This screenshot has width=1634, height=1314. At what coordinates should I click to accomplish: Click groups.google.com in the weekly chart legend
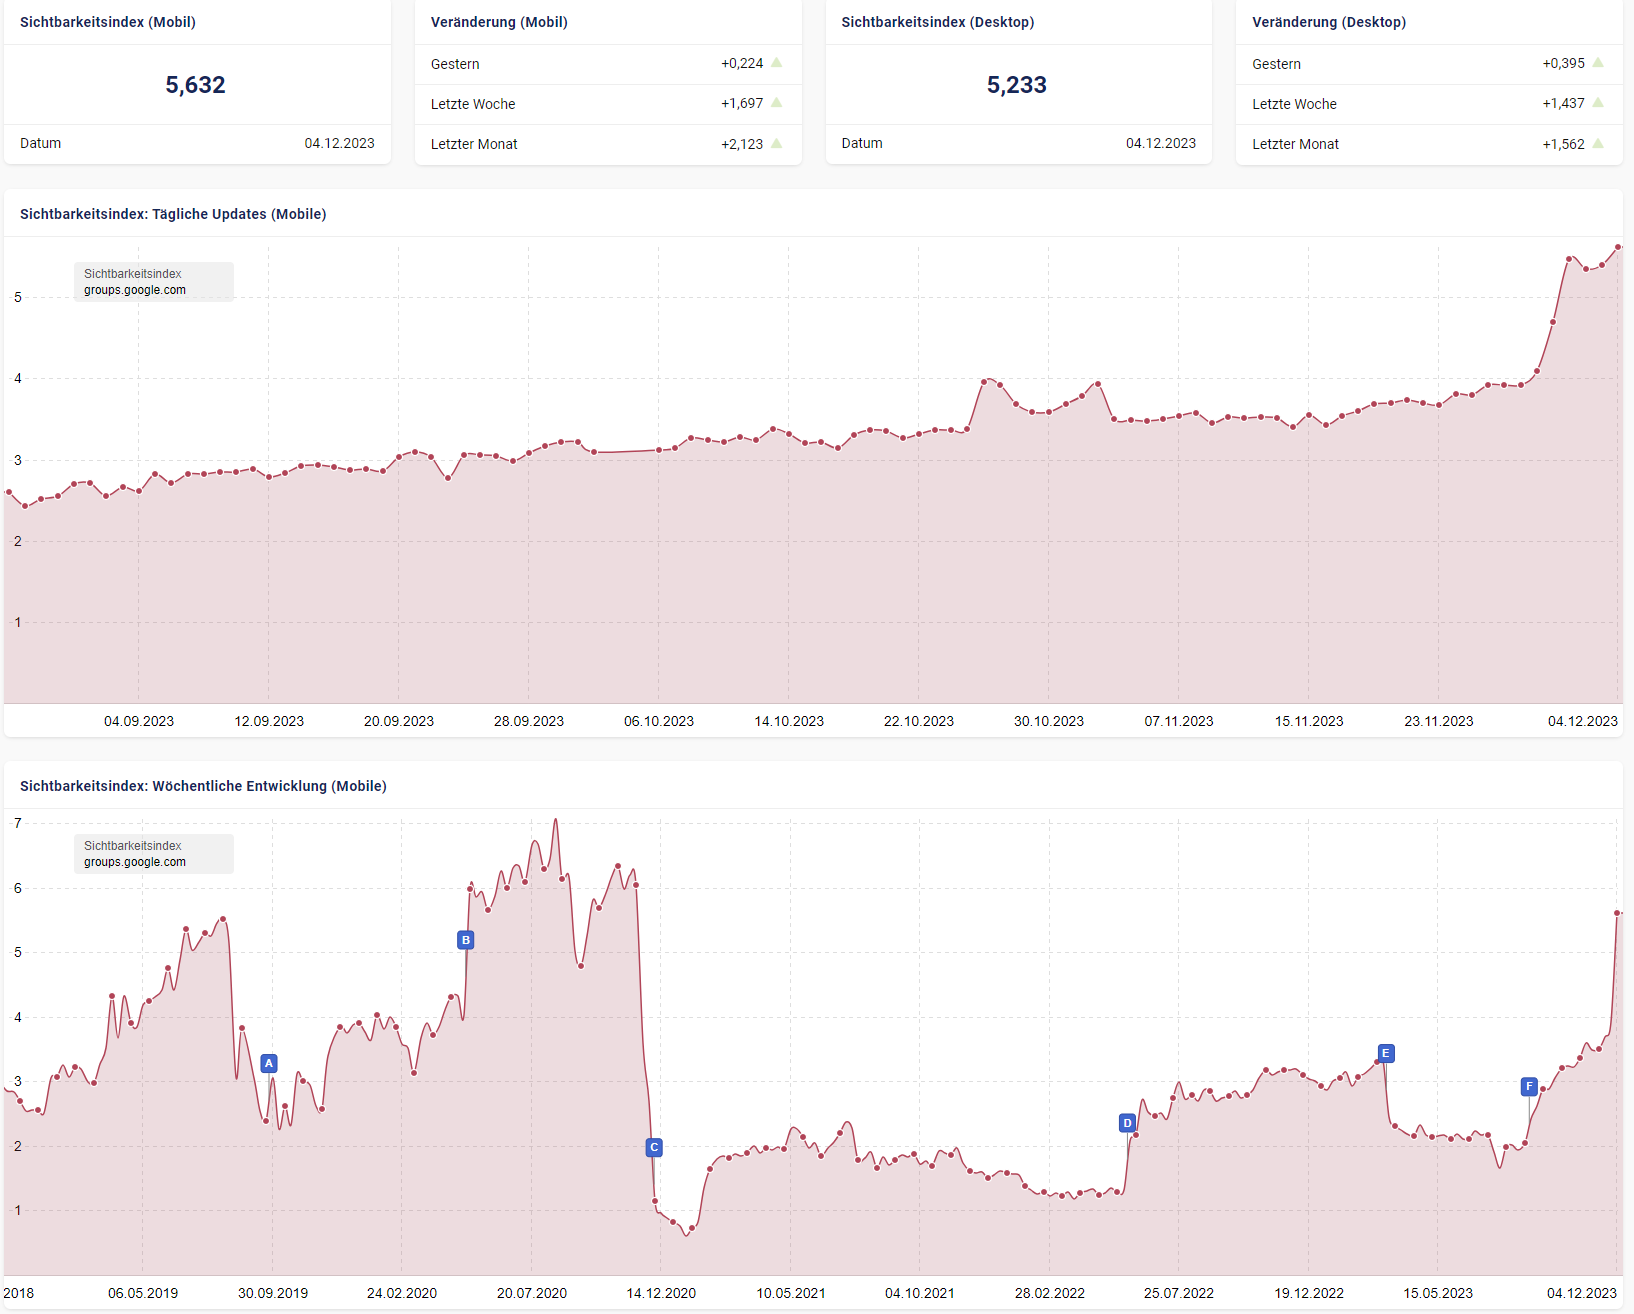134,862
